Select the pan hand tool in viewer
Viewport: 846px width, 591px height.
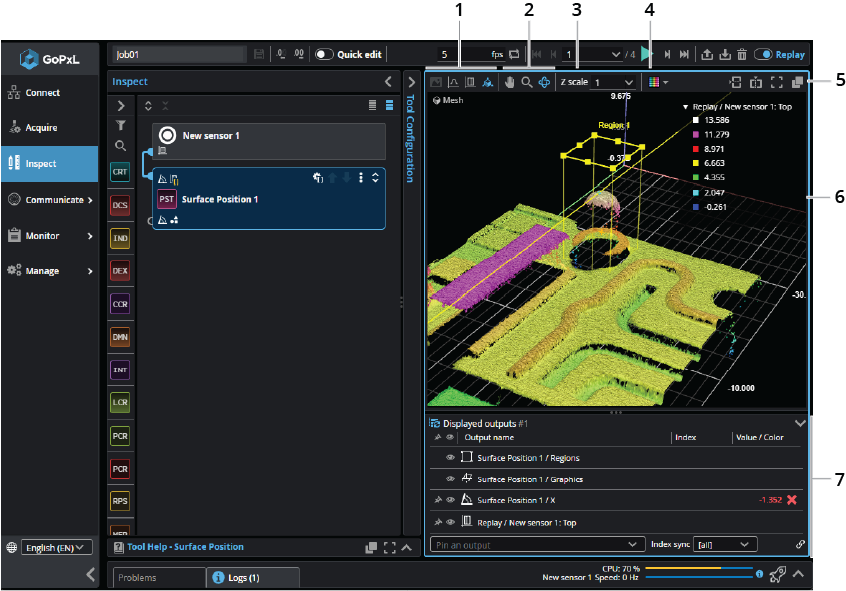pyautogui.click(x=509, y=82)
